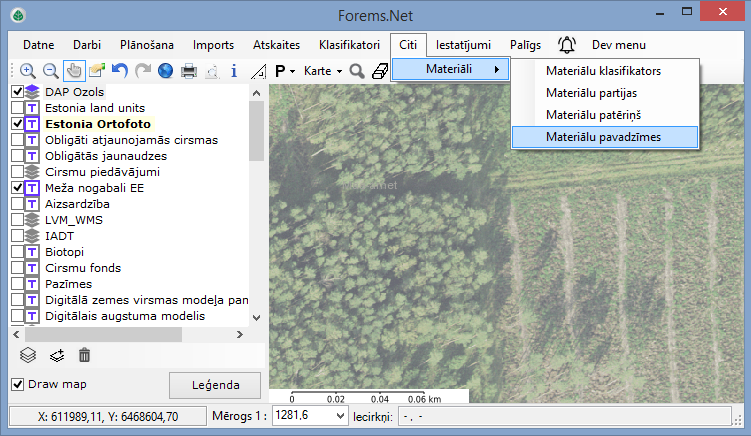Click the zoom out magnifier tool
The width and height of the screenshot is (751, 436).
coord(51,71)
